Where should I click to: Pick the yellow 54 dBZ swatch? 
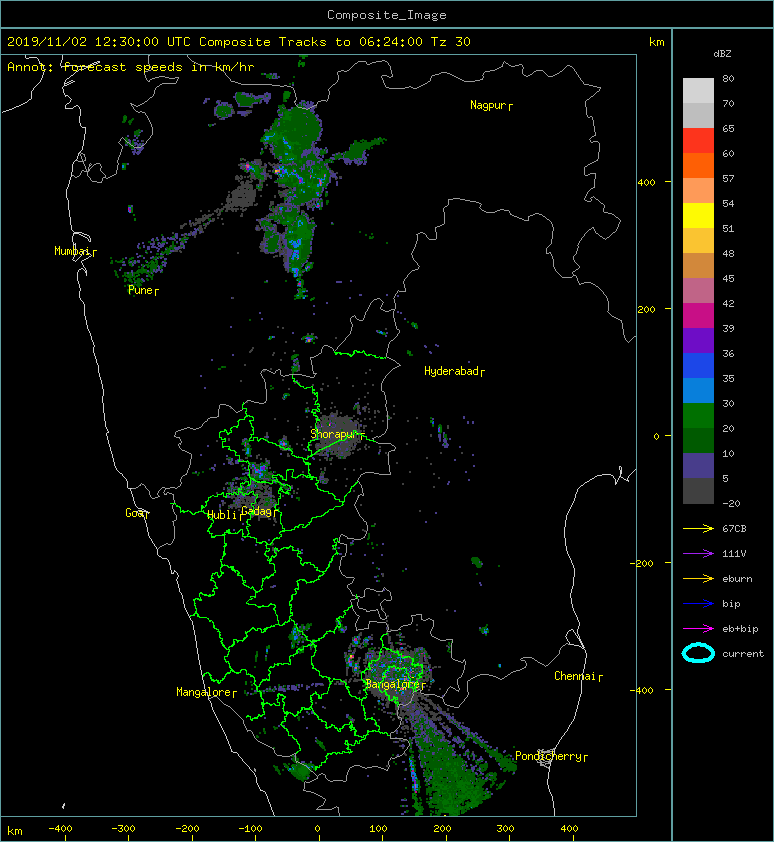click(x=698, y=215)
